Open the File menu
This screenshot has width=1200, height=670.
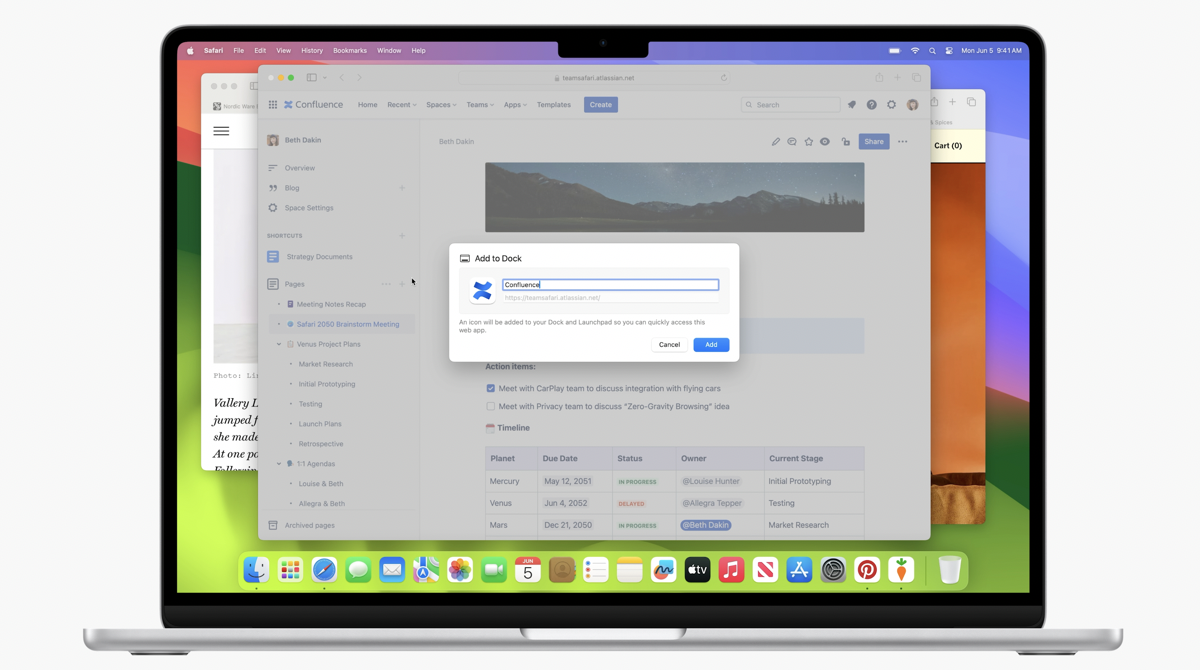[x=238, y=50]
